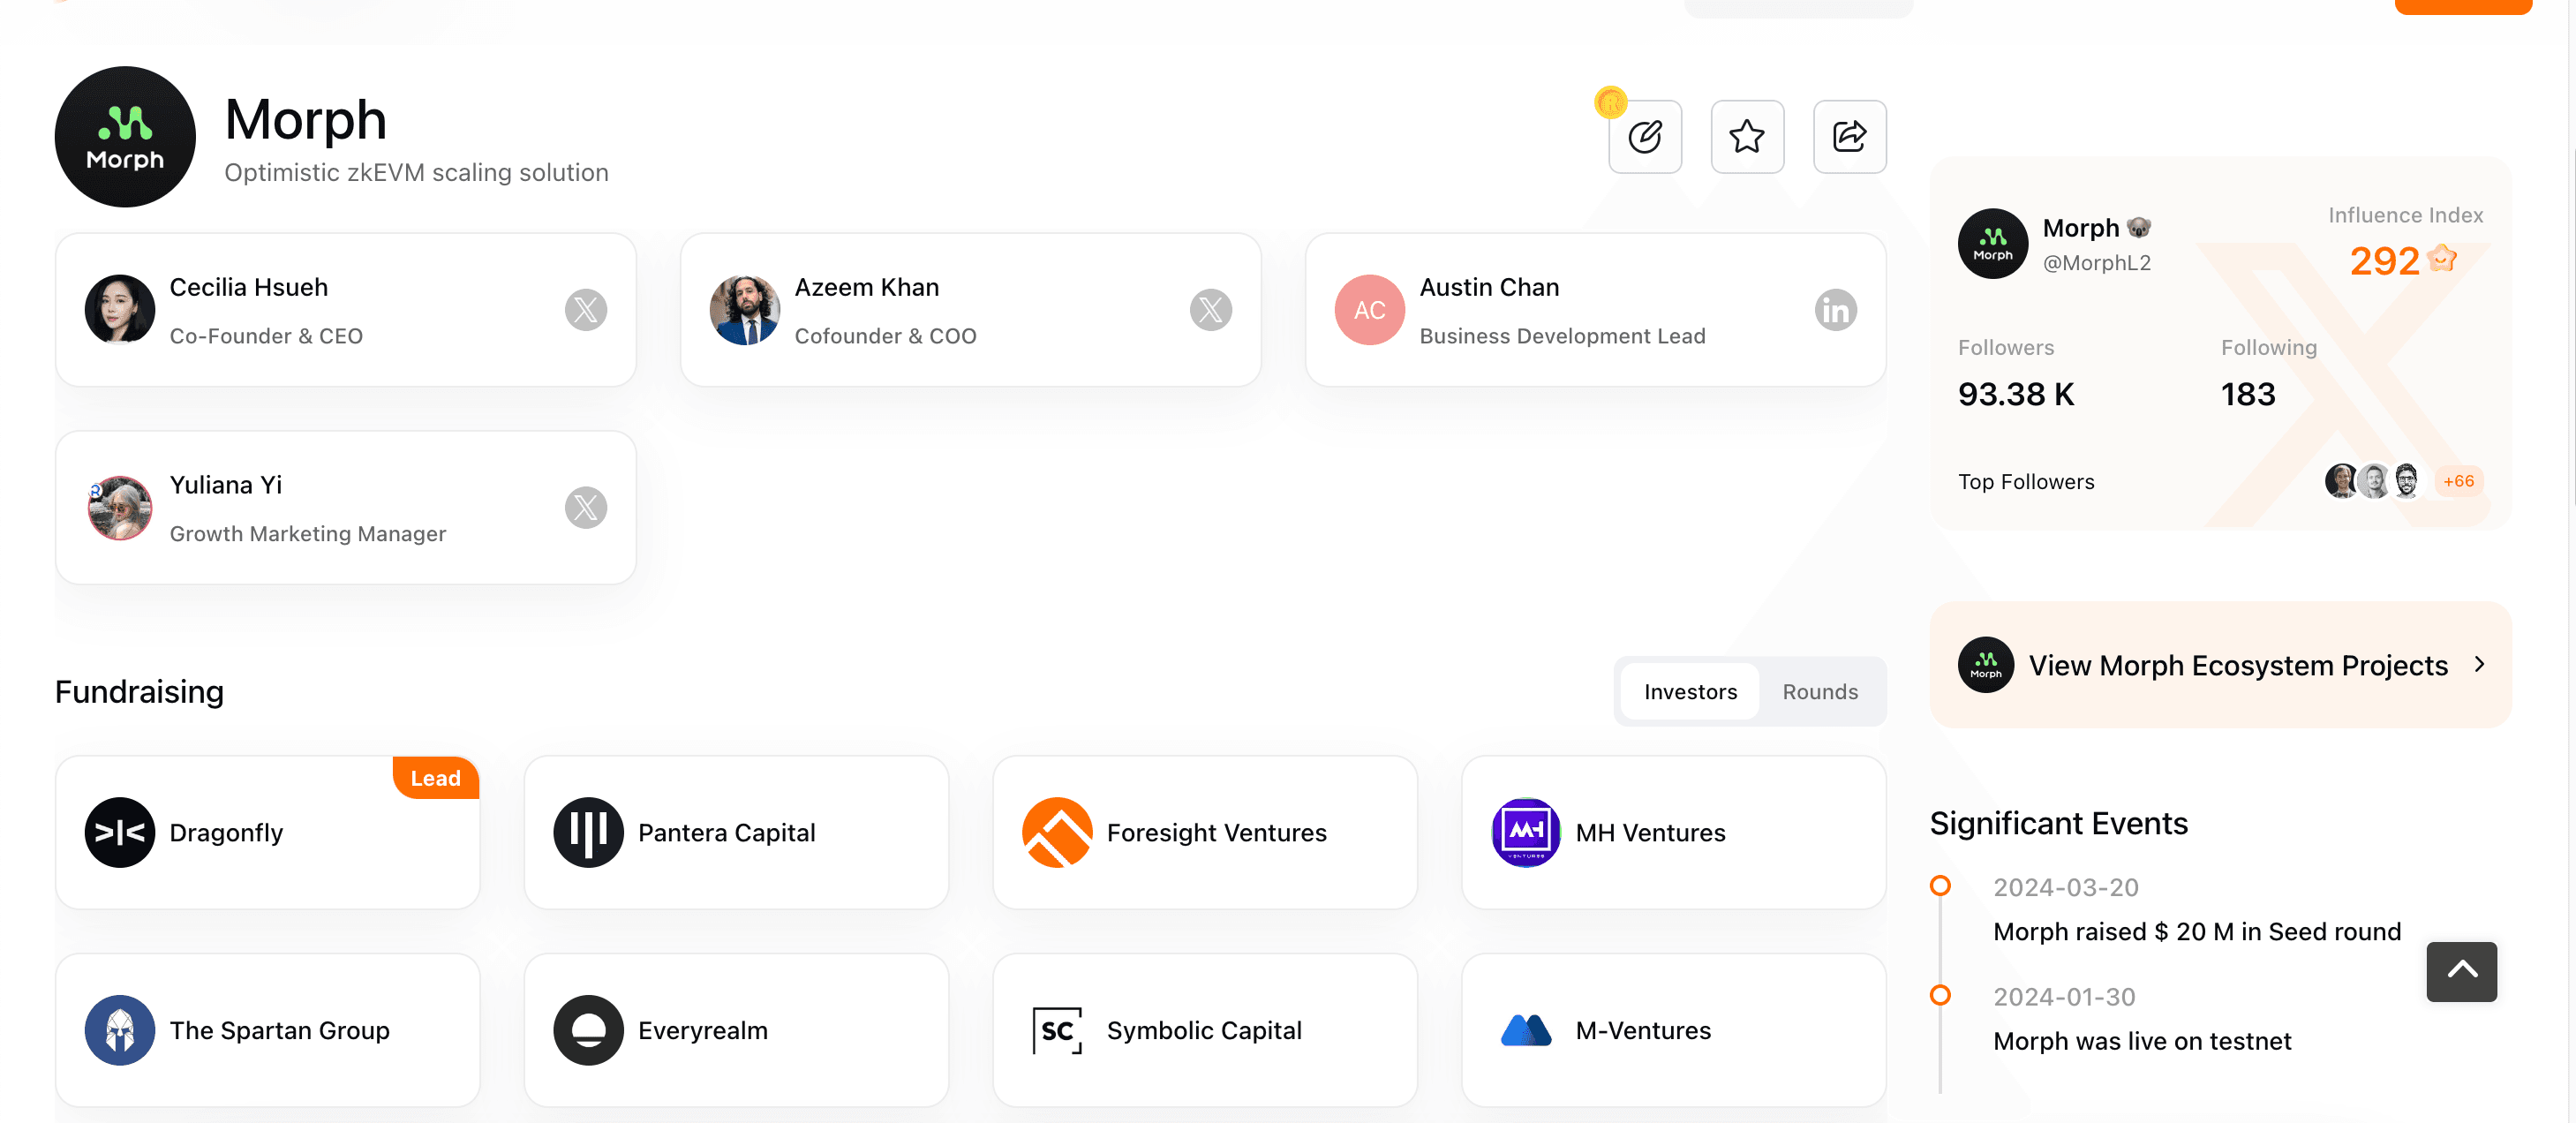The height and width of the screenshot is (1123, 2576).
Task: Open Austin Chan's LinkedIn icon
Action: pos(1836,310)
